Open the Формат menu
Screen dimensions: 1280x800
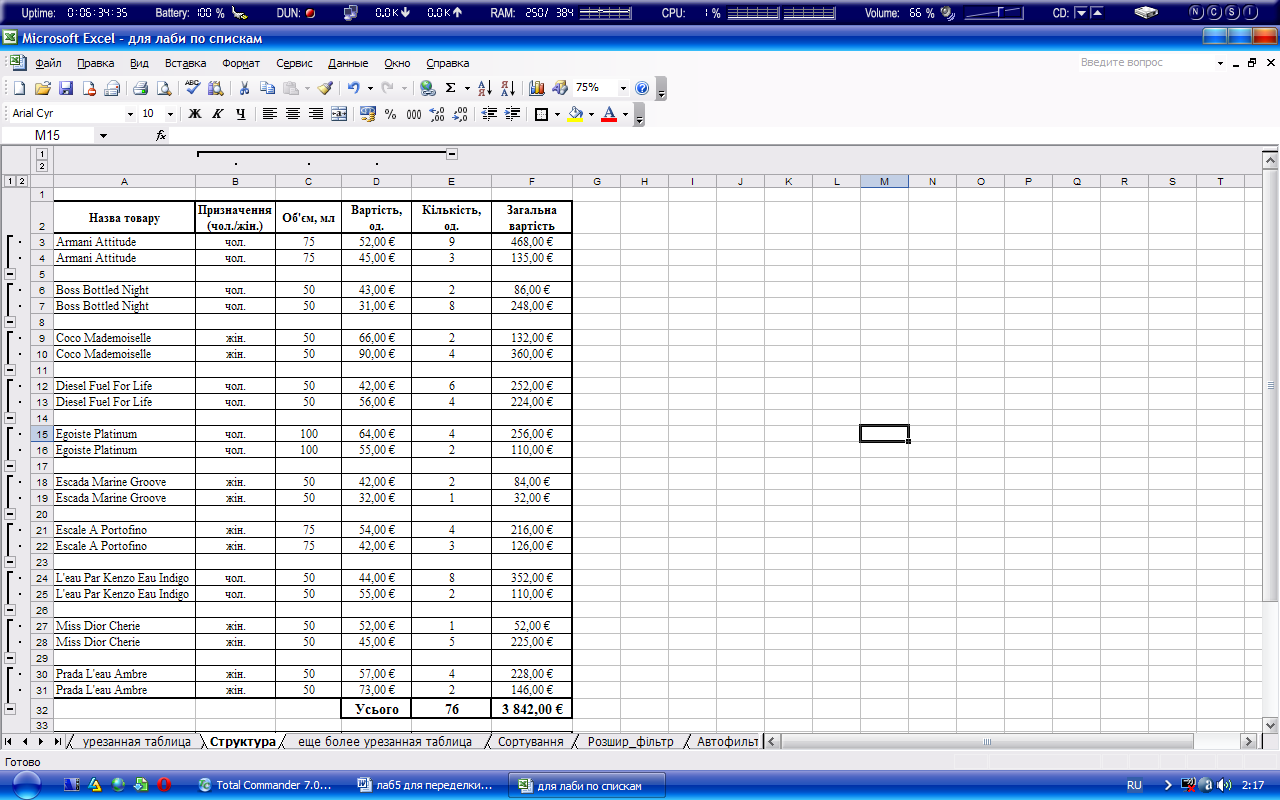pos(241,63)
